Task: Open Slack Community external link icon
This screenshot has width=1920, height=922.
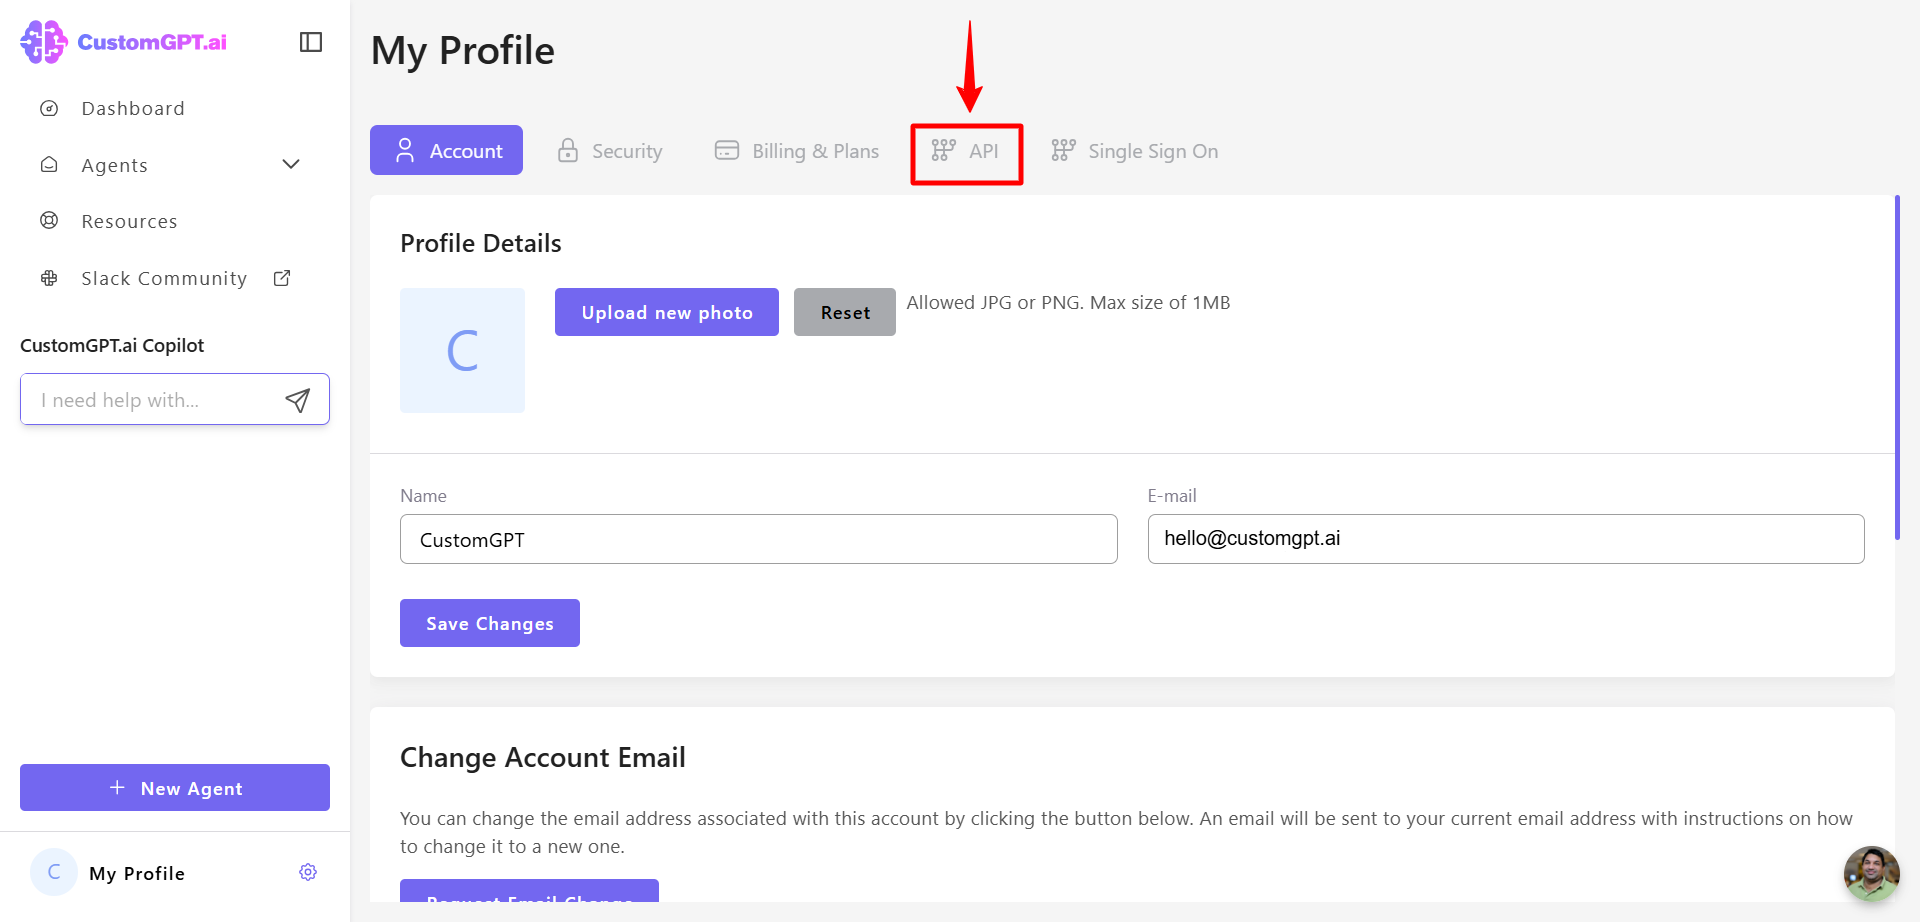Action: (x=282, y=278)
